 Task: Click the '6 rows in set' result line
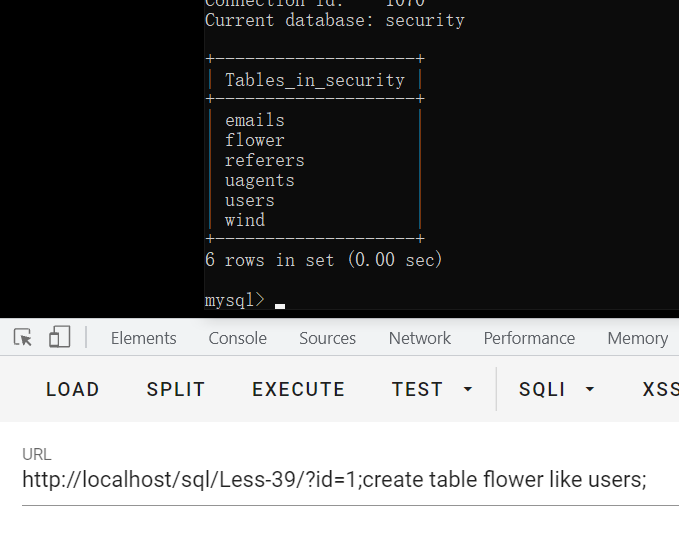point(323,260)
